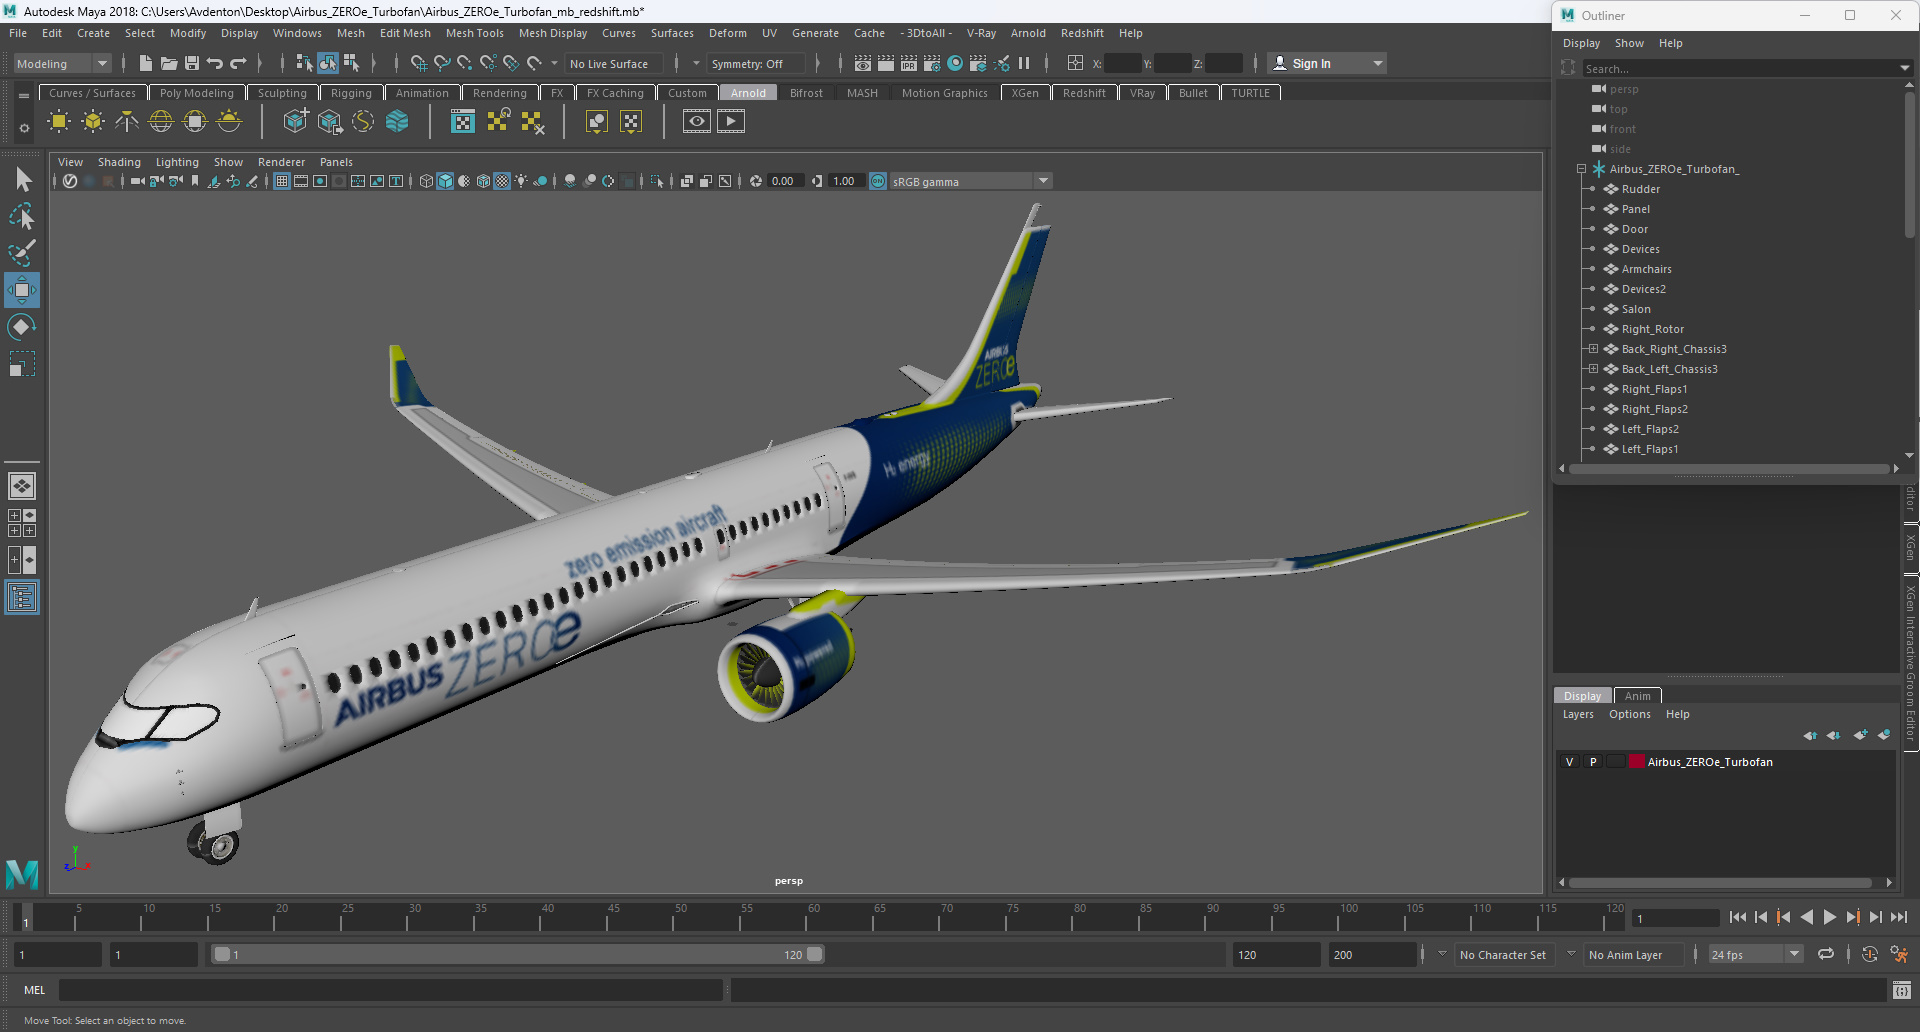Click the Arnold TX Manager shelf icon

tap(463, 122)
